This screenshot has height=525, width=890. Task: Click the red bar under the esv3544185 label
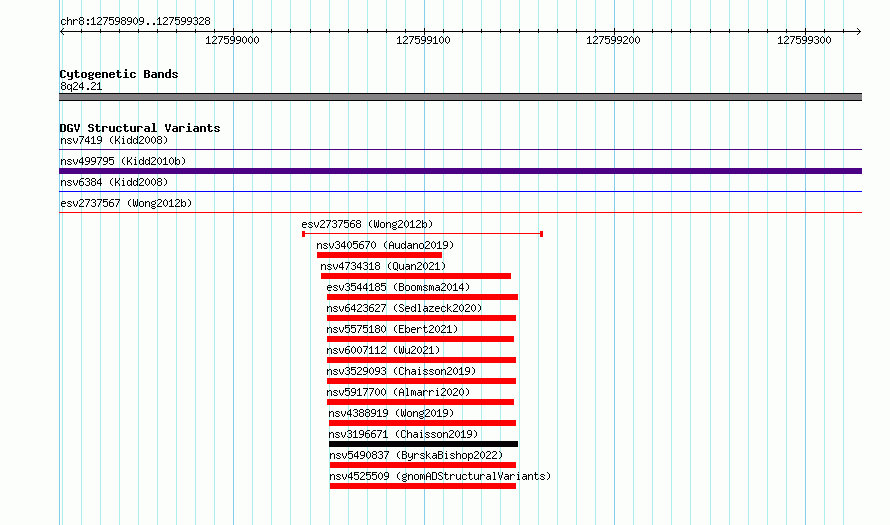[x=422, y=297]
